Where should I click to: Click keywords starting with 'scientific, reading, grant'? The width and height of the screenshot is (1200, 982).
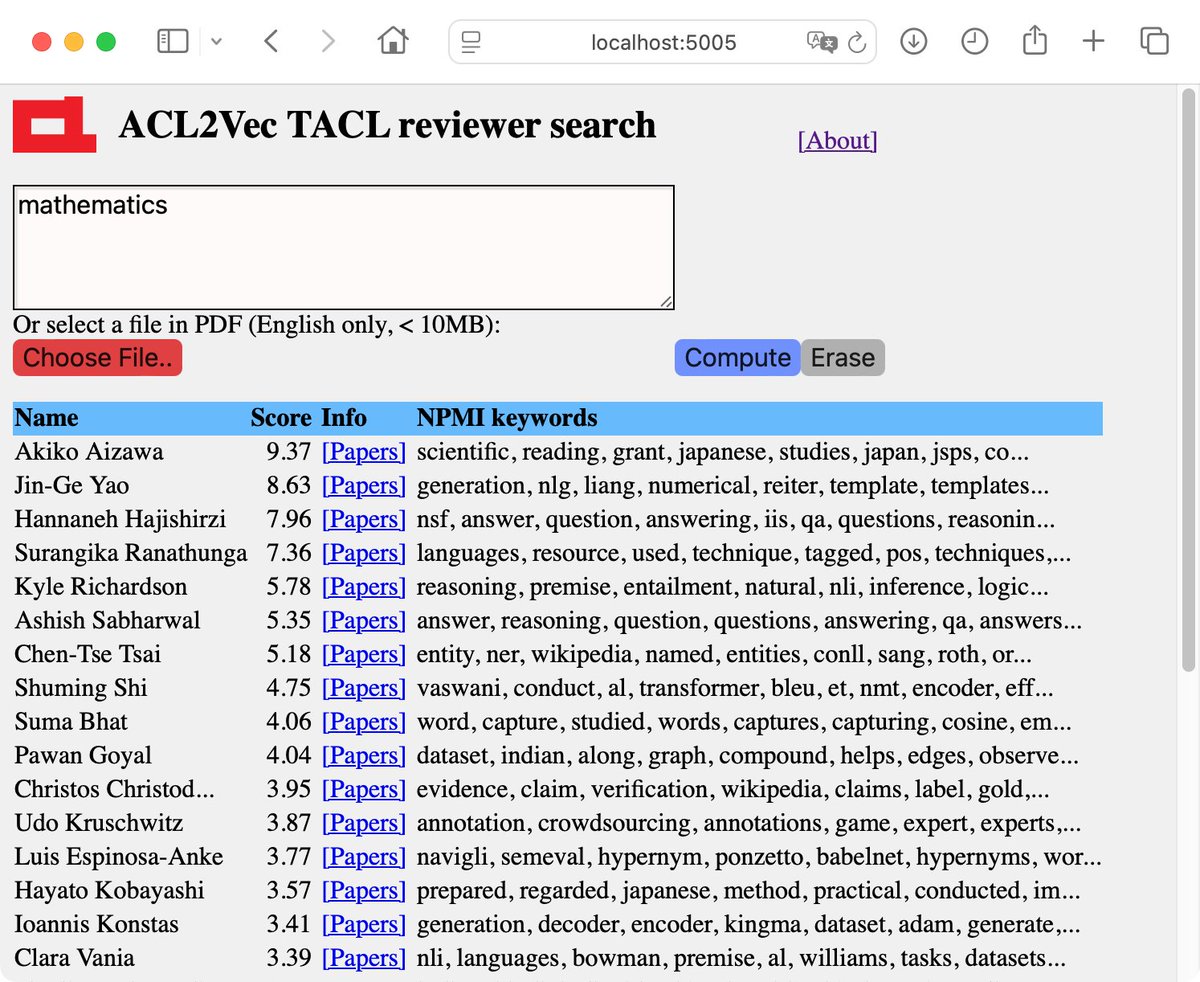tap(723, 452)
